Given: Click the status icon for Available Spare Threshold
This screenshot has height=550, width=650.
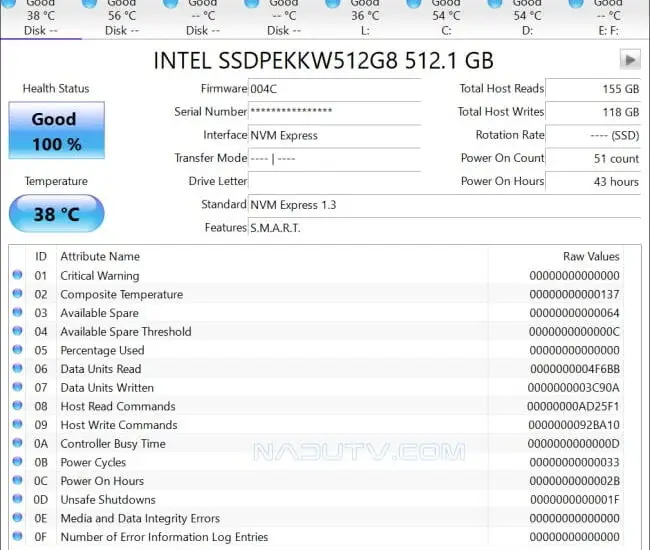Looking at the screenshot, I should click(x=17, y=330).
